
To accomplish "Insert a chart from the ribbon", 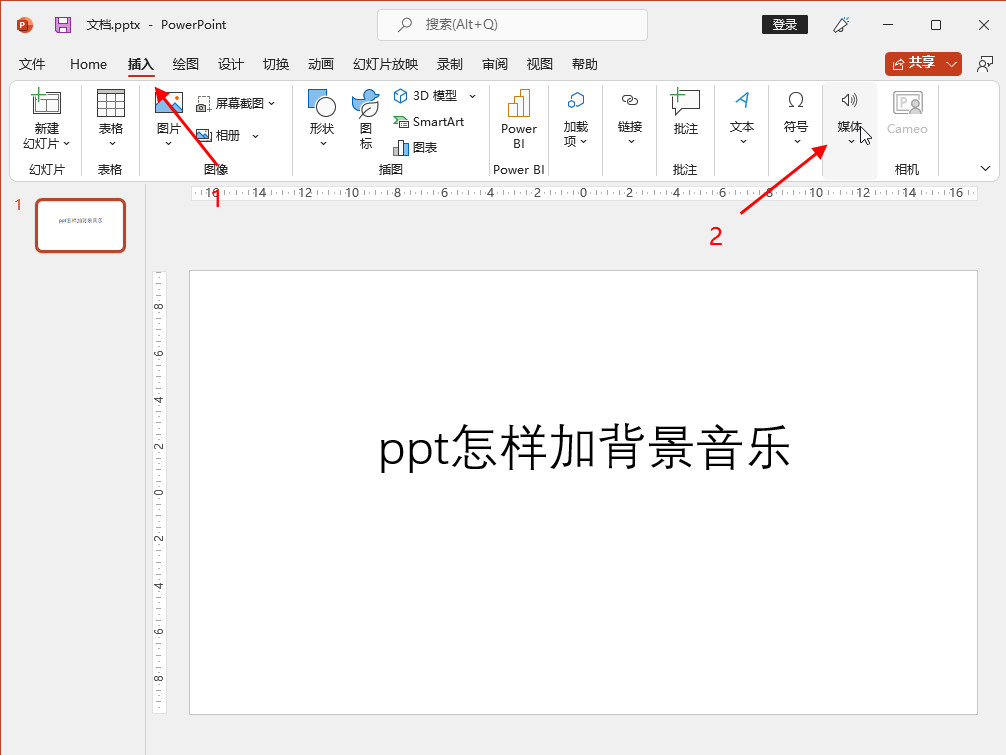I will click(x=416, y=147).
